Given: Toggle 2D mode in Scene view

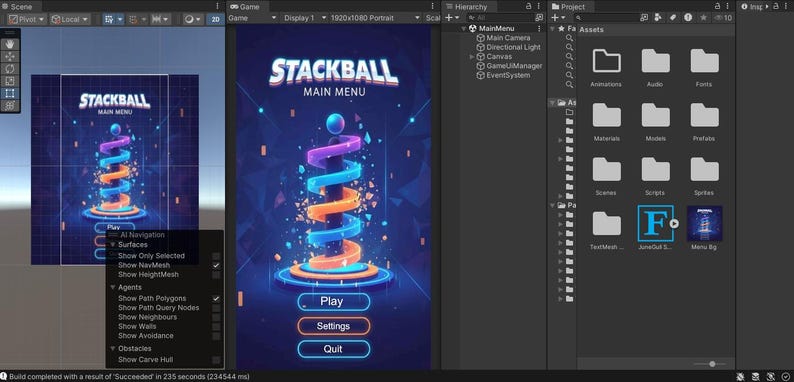Looking at the screenshot, I should tap(216, 19).
